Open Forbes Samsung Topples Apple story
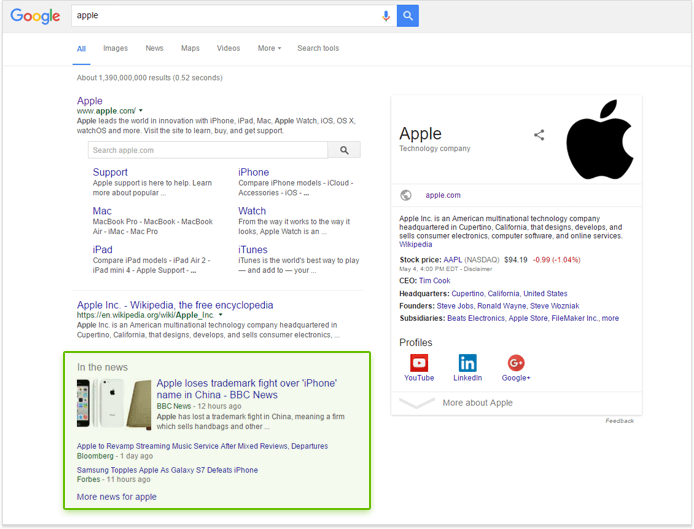 [x=167, y=470]
